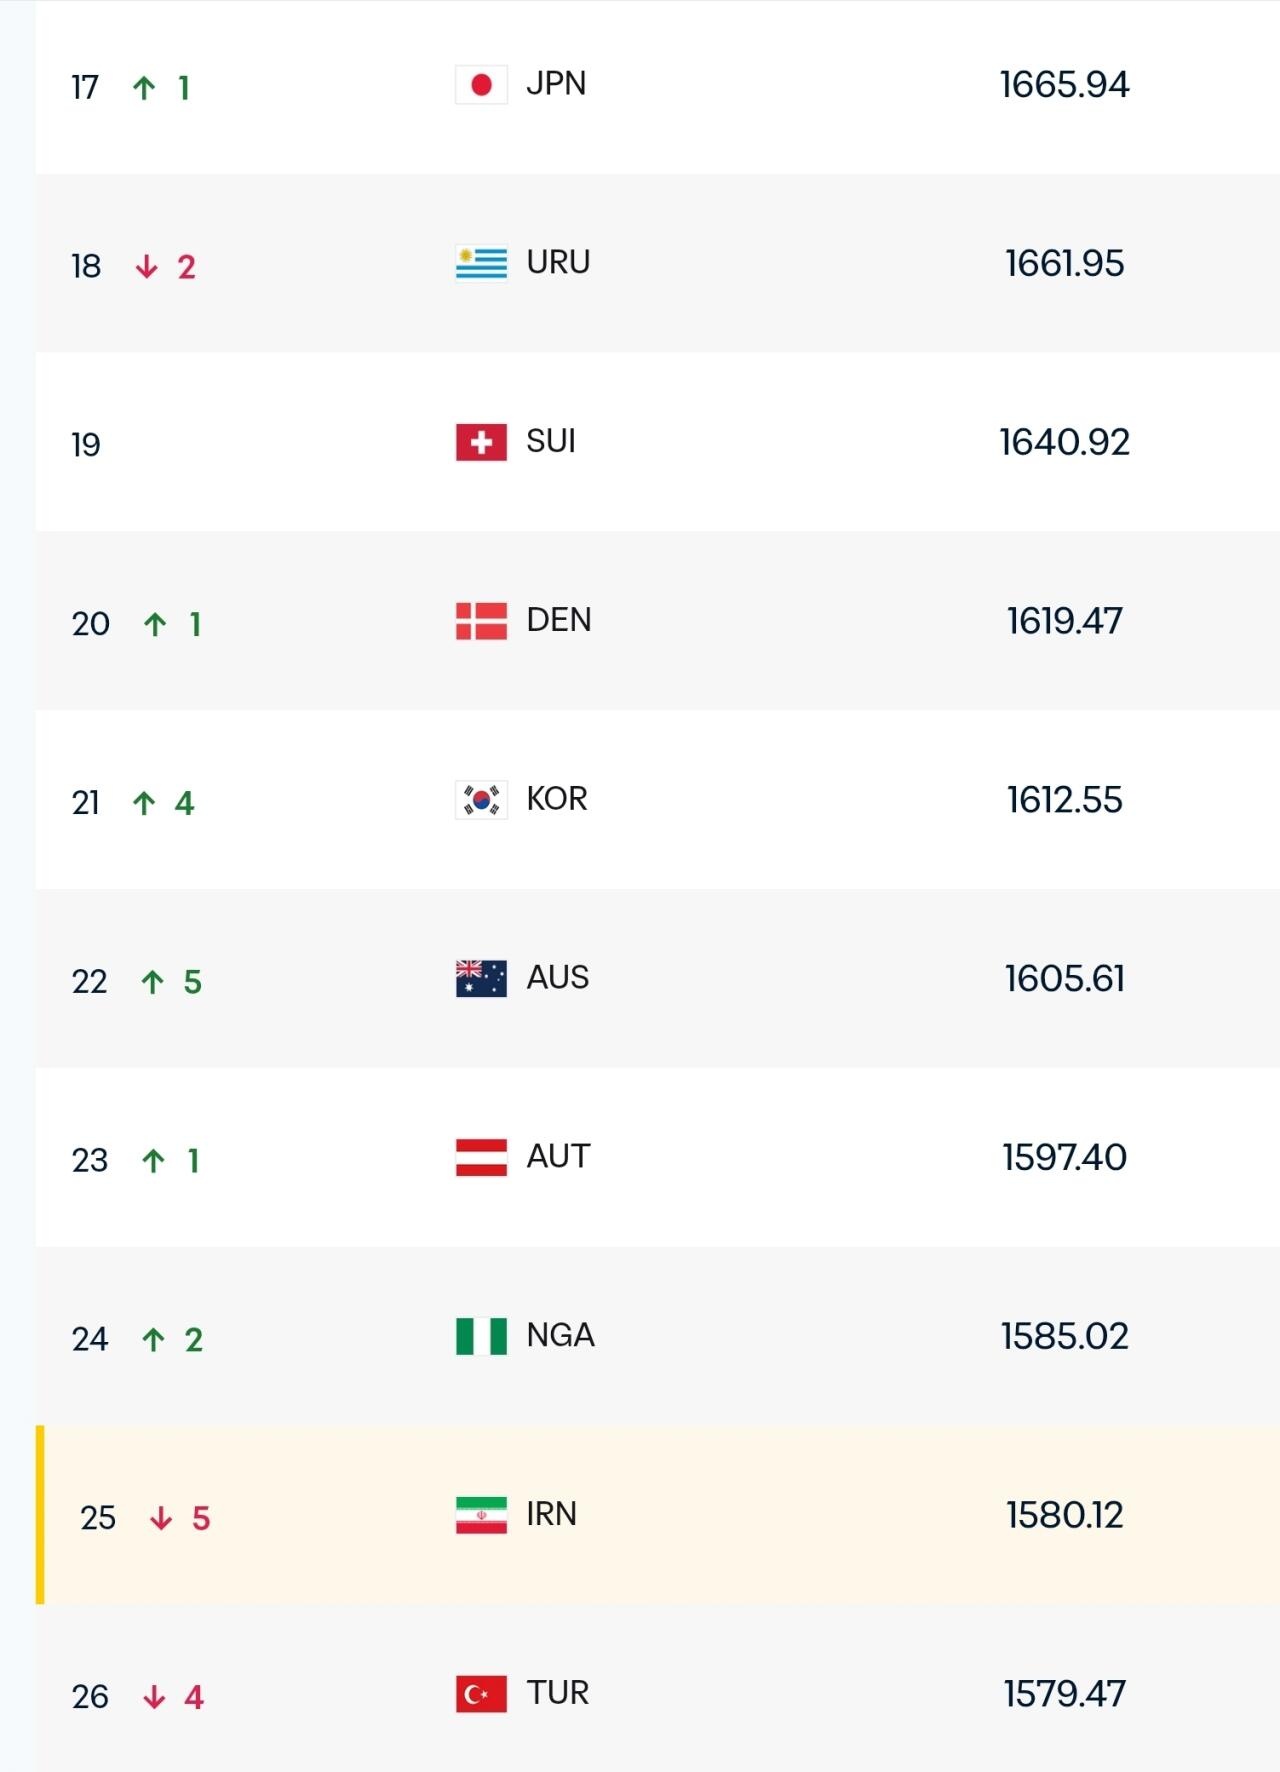Click the red down arrow beside rank 25
Viewport: 1280px width, 1772px height.
coord(161,1519)
